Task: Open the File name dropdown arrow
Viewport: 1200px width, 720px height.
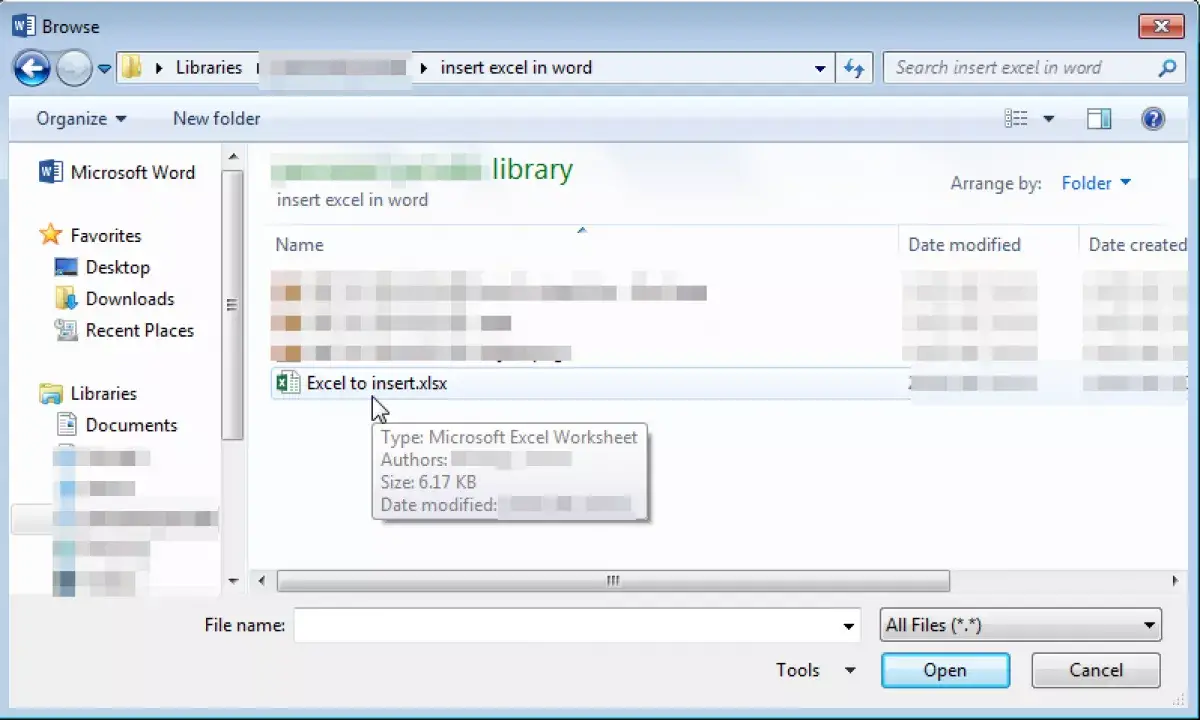Action: 850,626
